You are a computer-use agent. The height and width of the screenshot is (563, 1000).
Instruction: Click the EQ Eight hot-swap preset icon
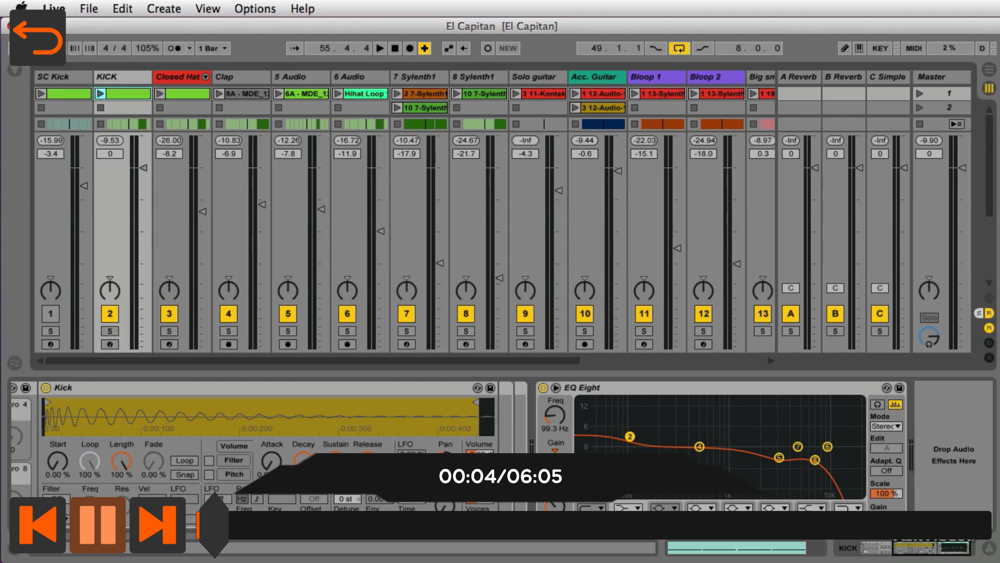(x=886, y=388)
